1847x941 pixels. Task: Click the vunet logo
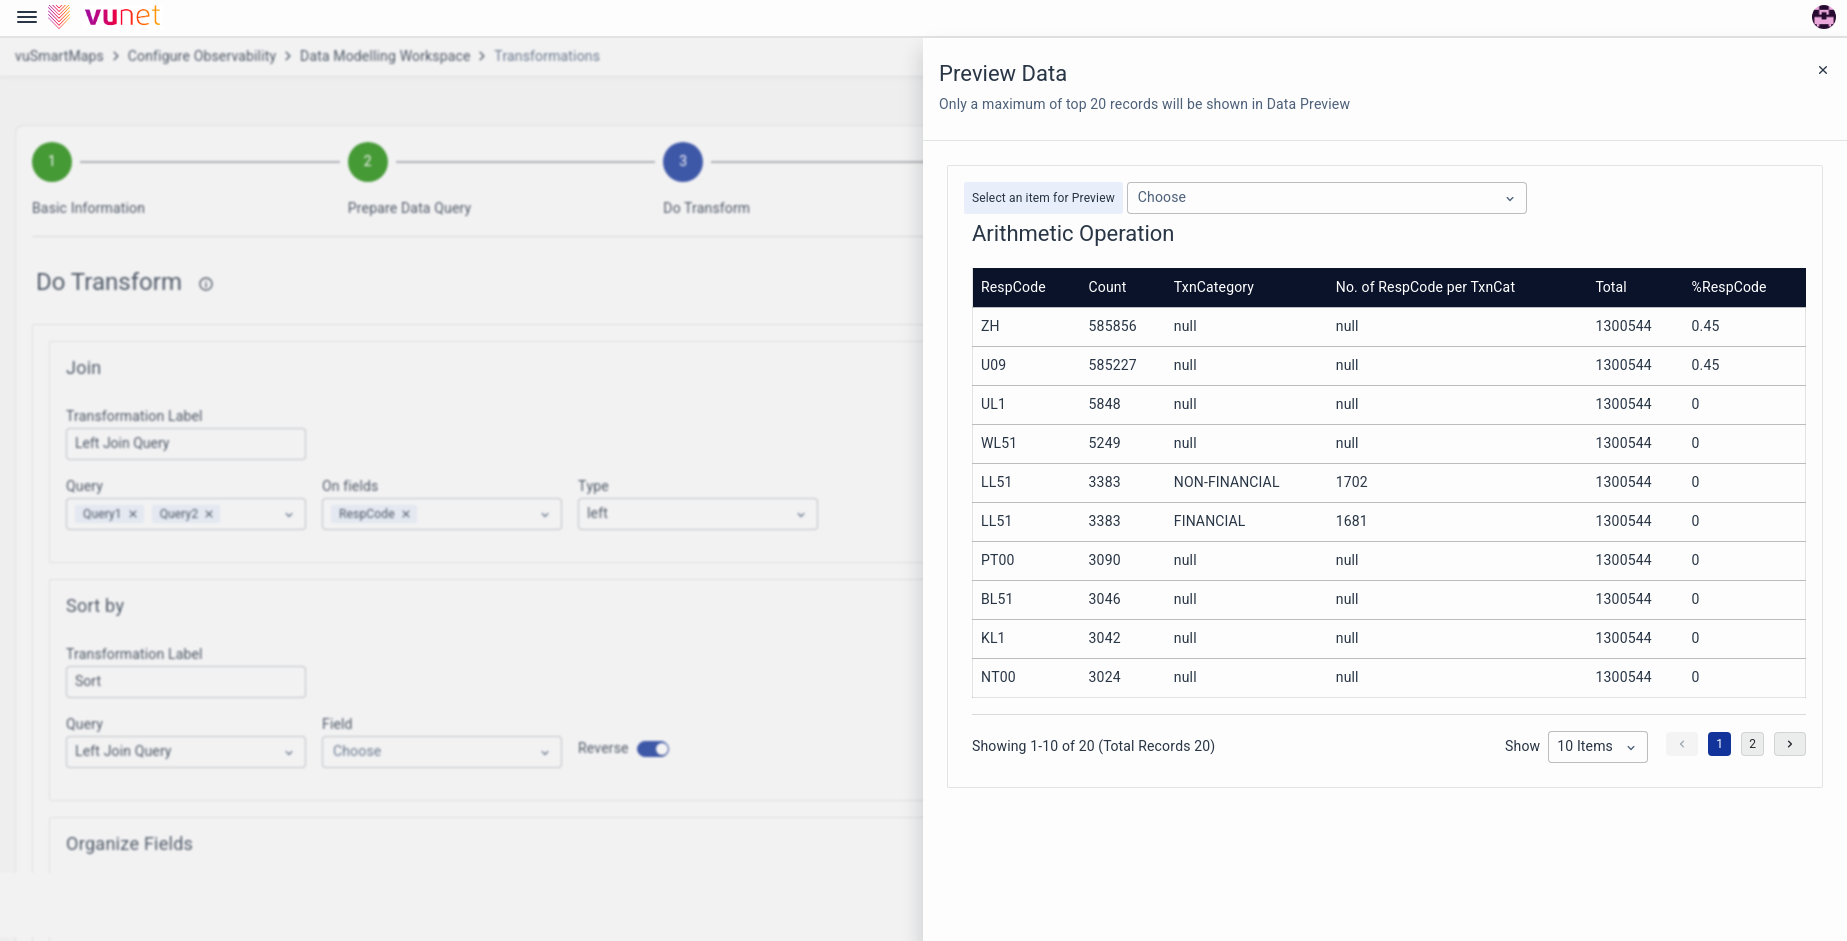click(104, 17)
